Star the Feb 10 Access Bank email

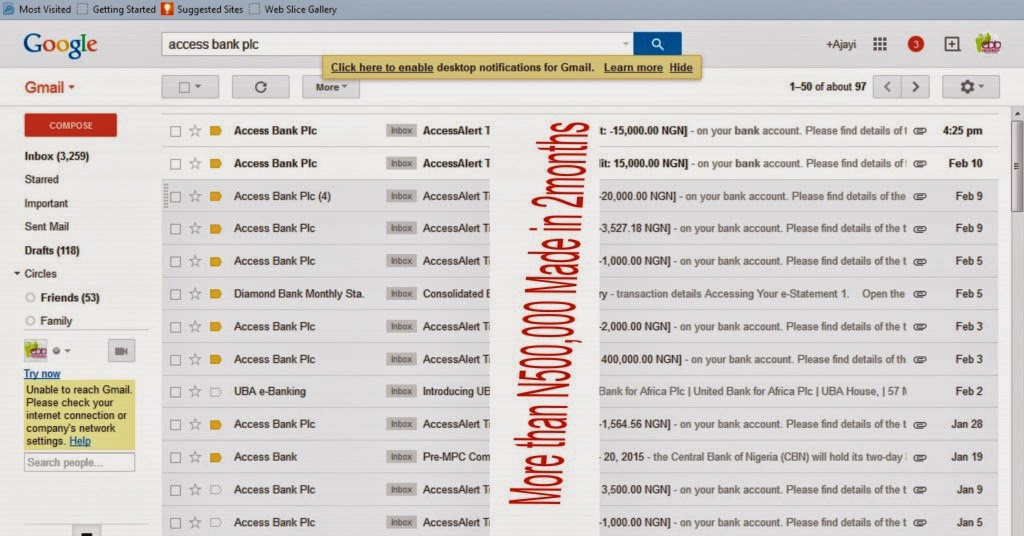coord(195,163)
